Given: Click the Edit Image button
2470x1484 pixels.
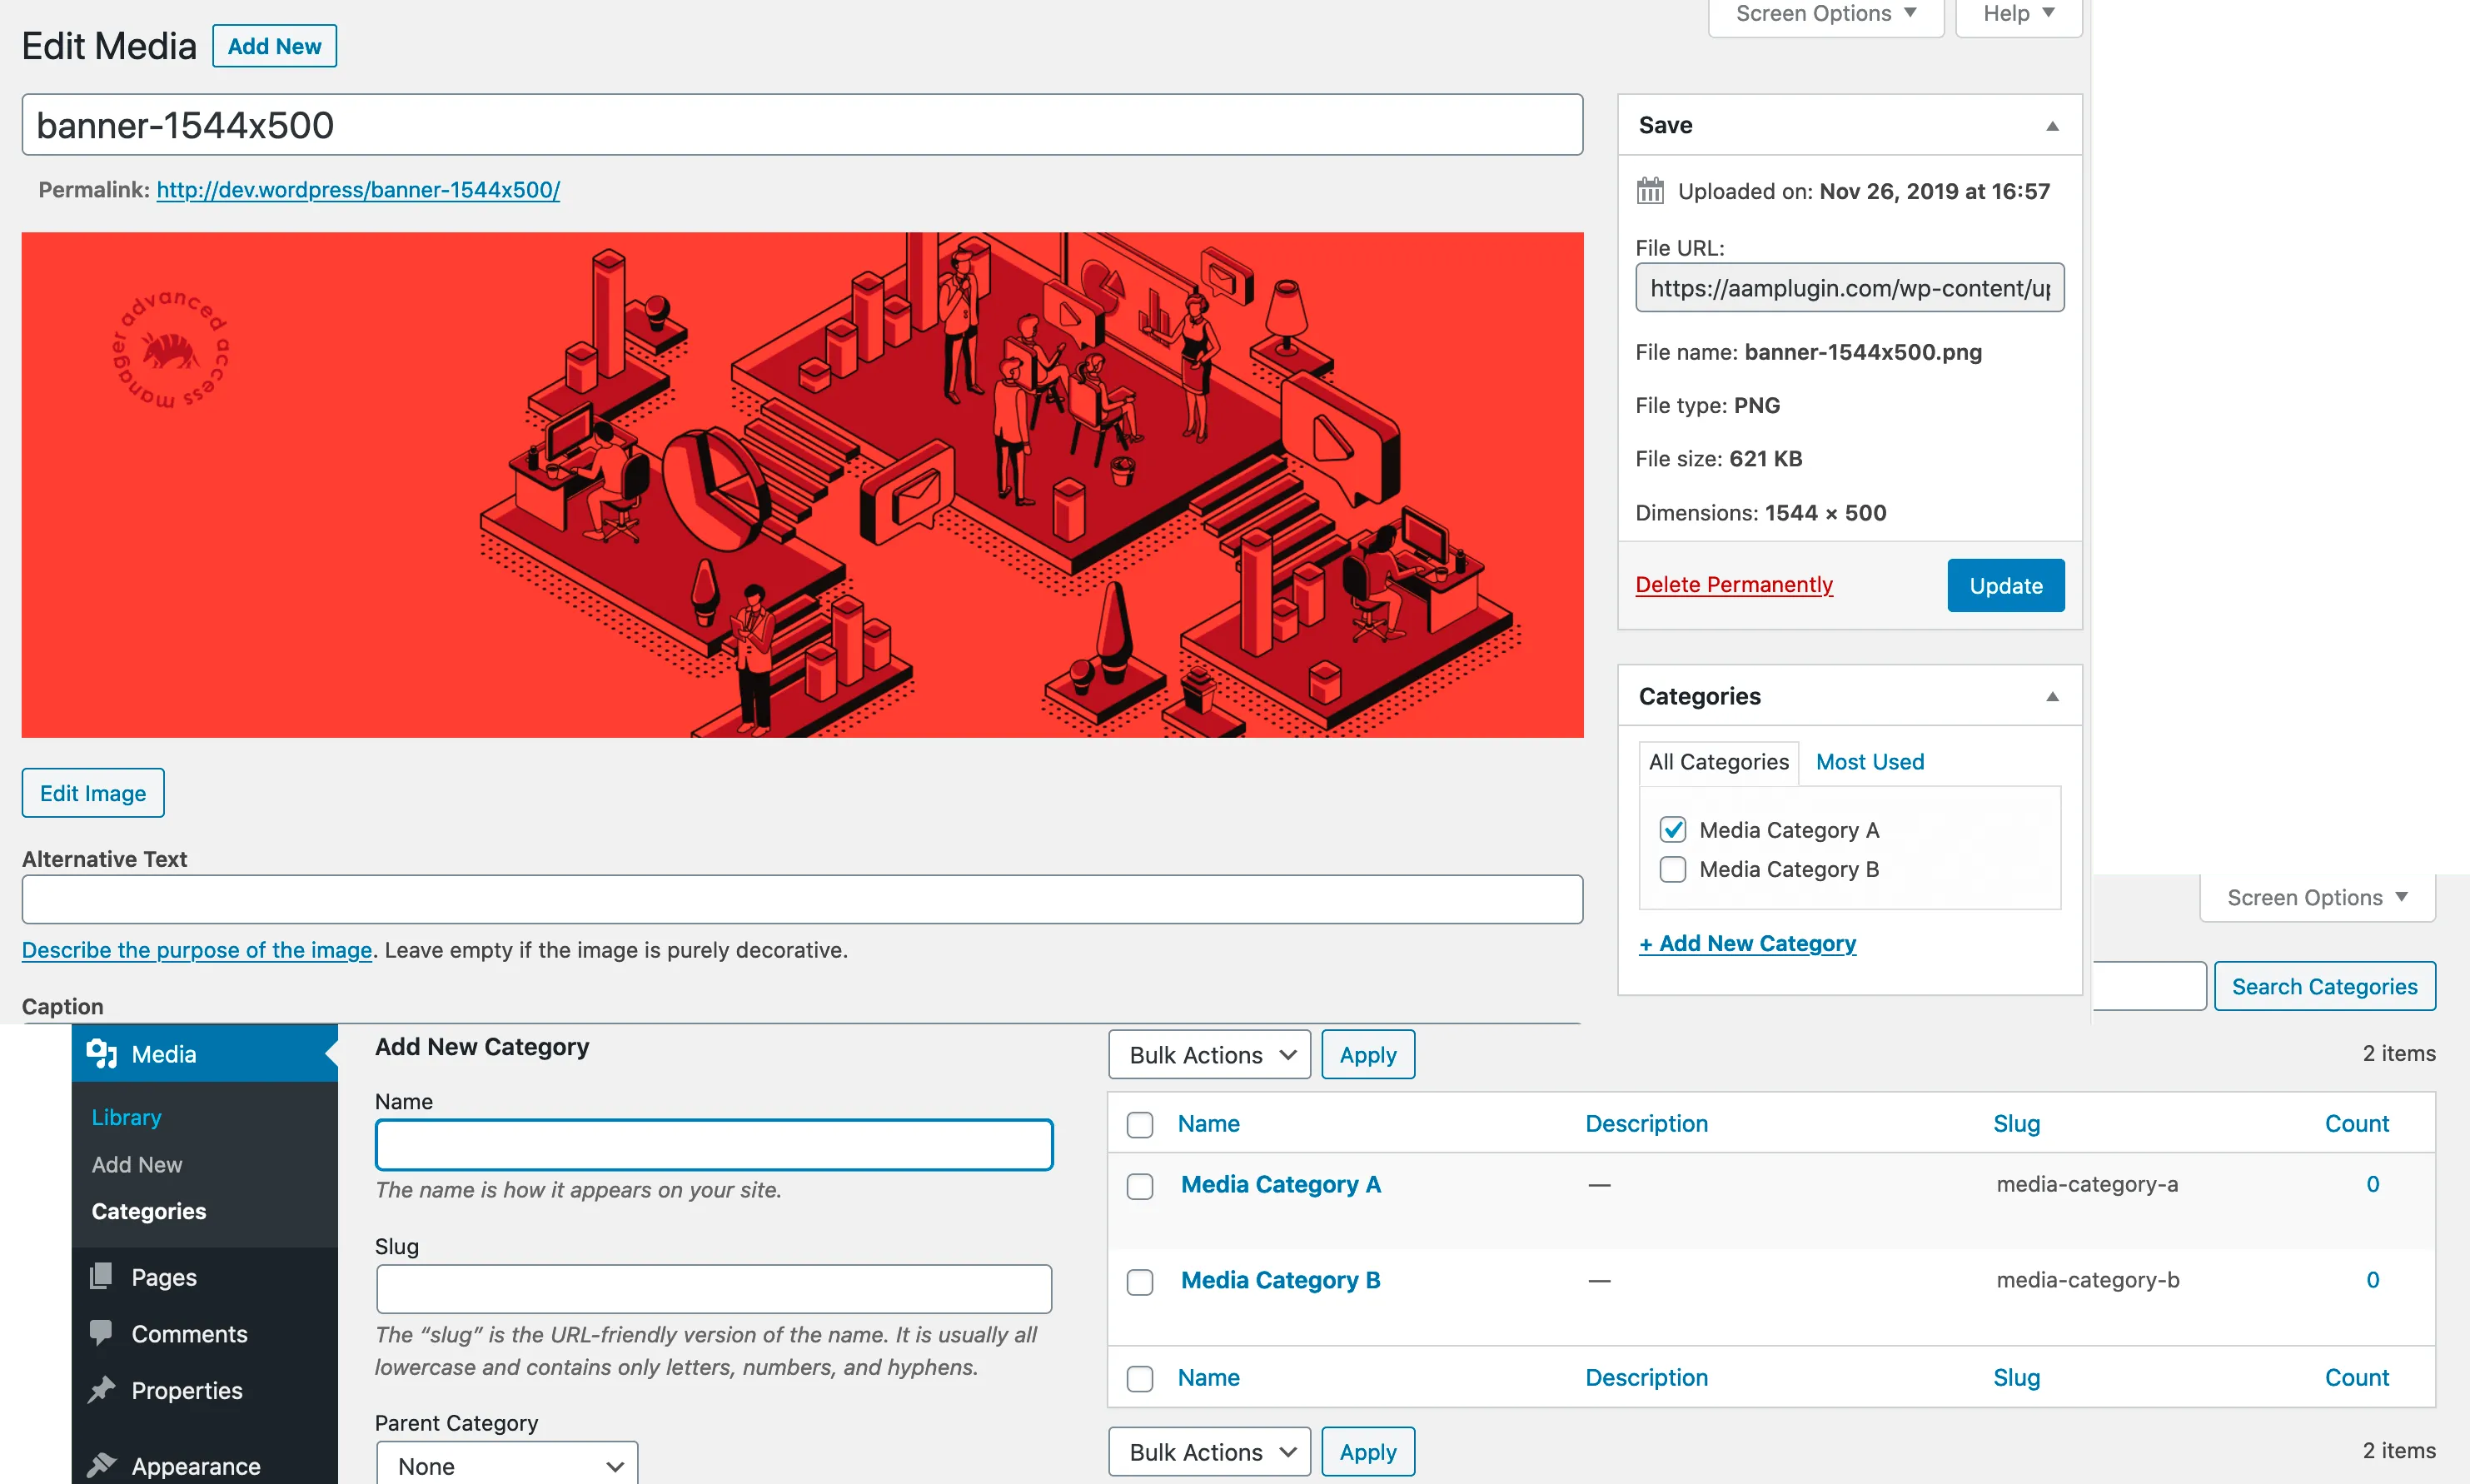Looking at the screenshot, I should [x=93, y=793].
